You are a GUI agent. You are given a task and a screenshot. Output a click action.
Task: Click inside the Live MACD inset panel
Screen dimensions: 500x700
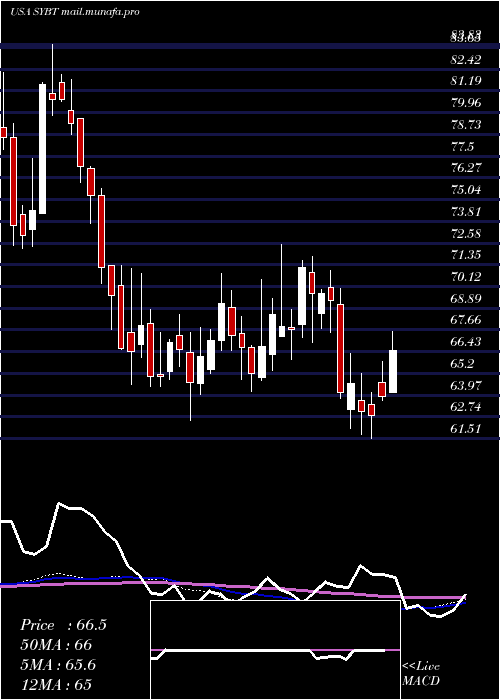pos(275,650)
